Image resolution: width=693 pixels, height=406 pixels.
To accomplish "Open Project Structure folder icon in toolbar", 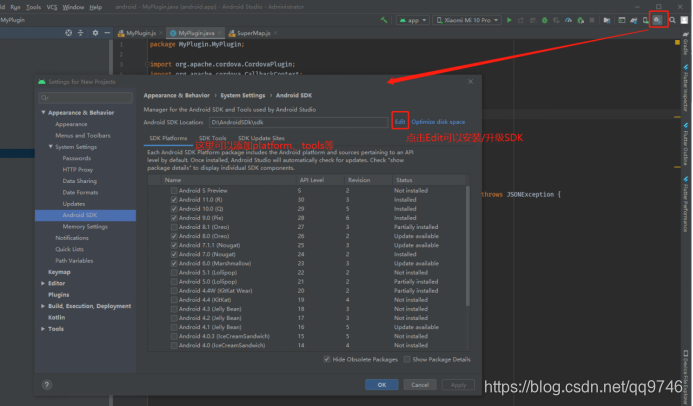I will tap(607, 20).
